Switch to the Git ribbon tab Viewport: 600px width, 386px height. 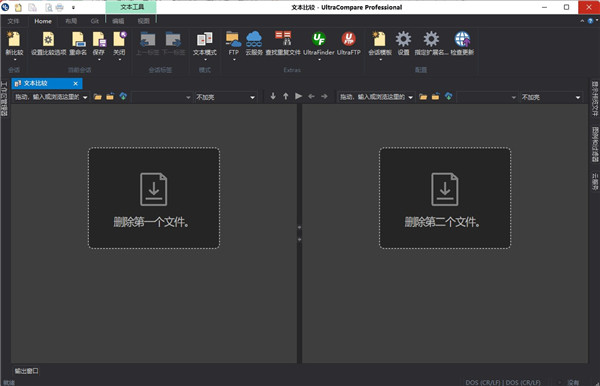tap(95, 21)
